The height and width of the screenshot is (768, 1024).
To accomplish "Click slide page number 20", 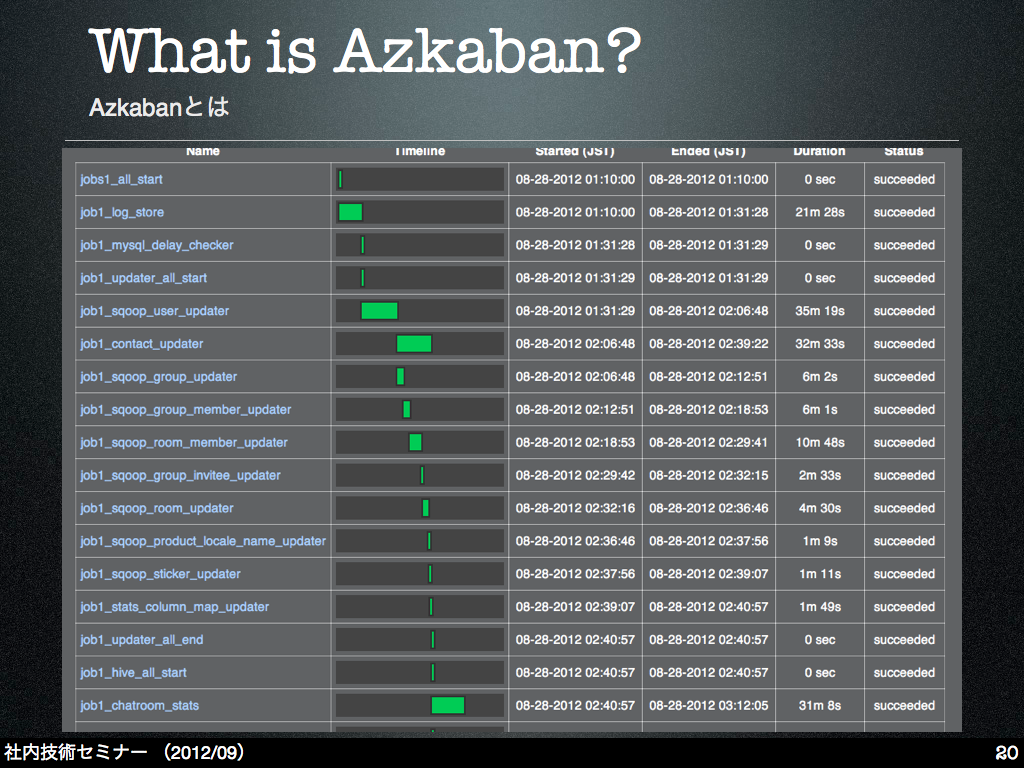I will click(1006, 752).
